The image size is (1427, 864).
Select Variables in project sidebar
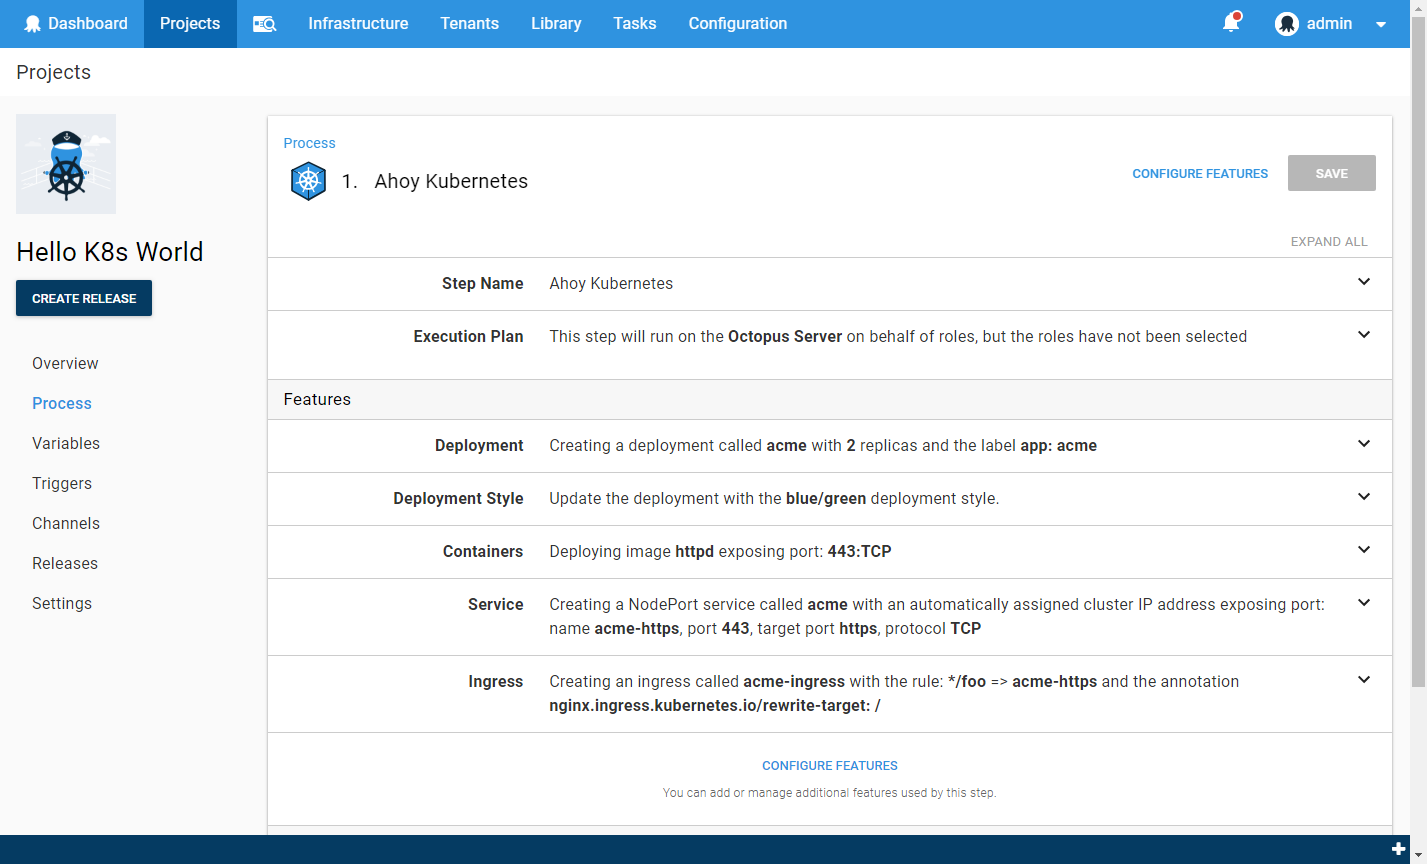[x=66, y=443]
